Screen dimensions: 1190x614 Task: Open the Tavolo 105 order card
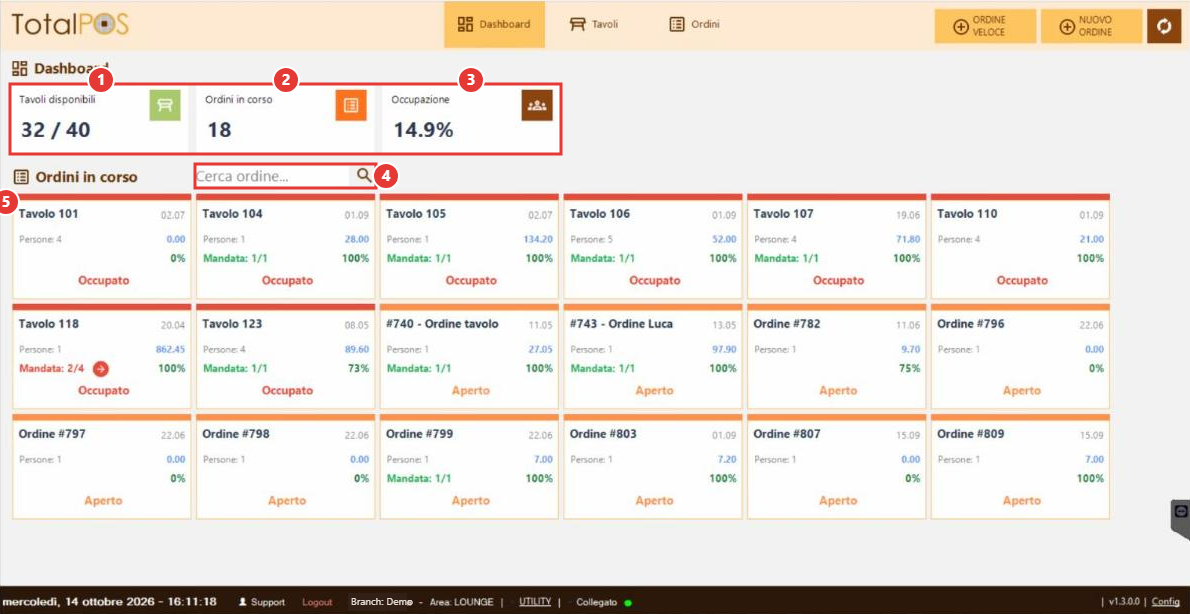[469, 246]
